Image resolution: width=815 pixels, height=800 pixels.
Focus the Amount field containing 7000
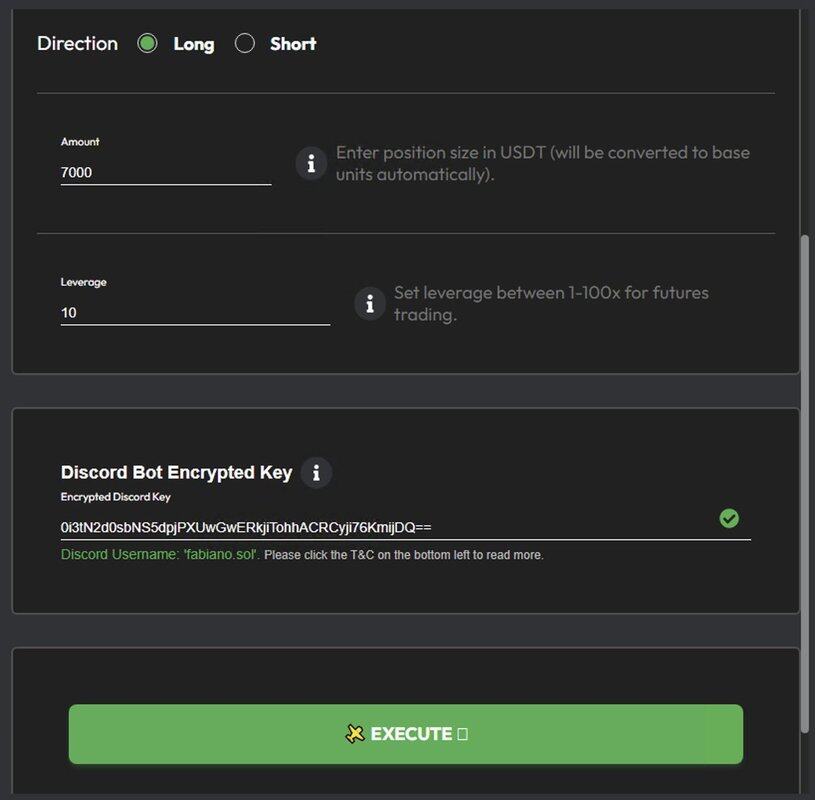point(165,172)
